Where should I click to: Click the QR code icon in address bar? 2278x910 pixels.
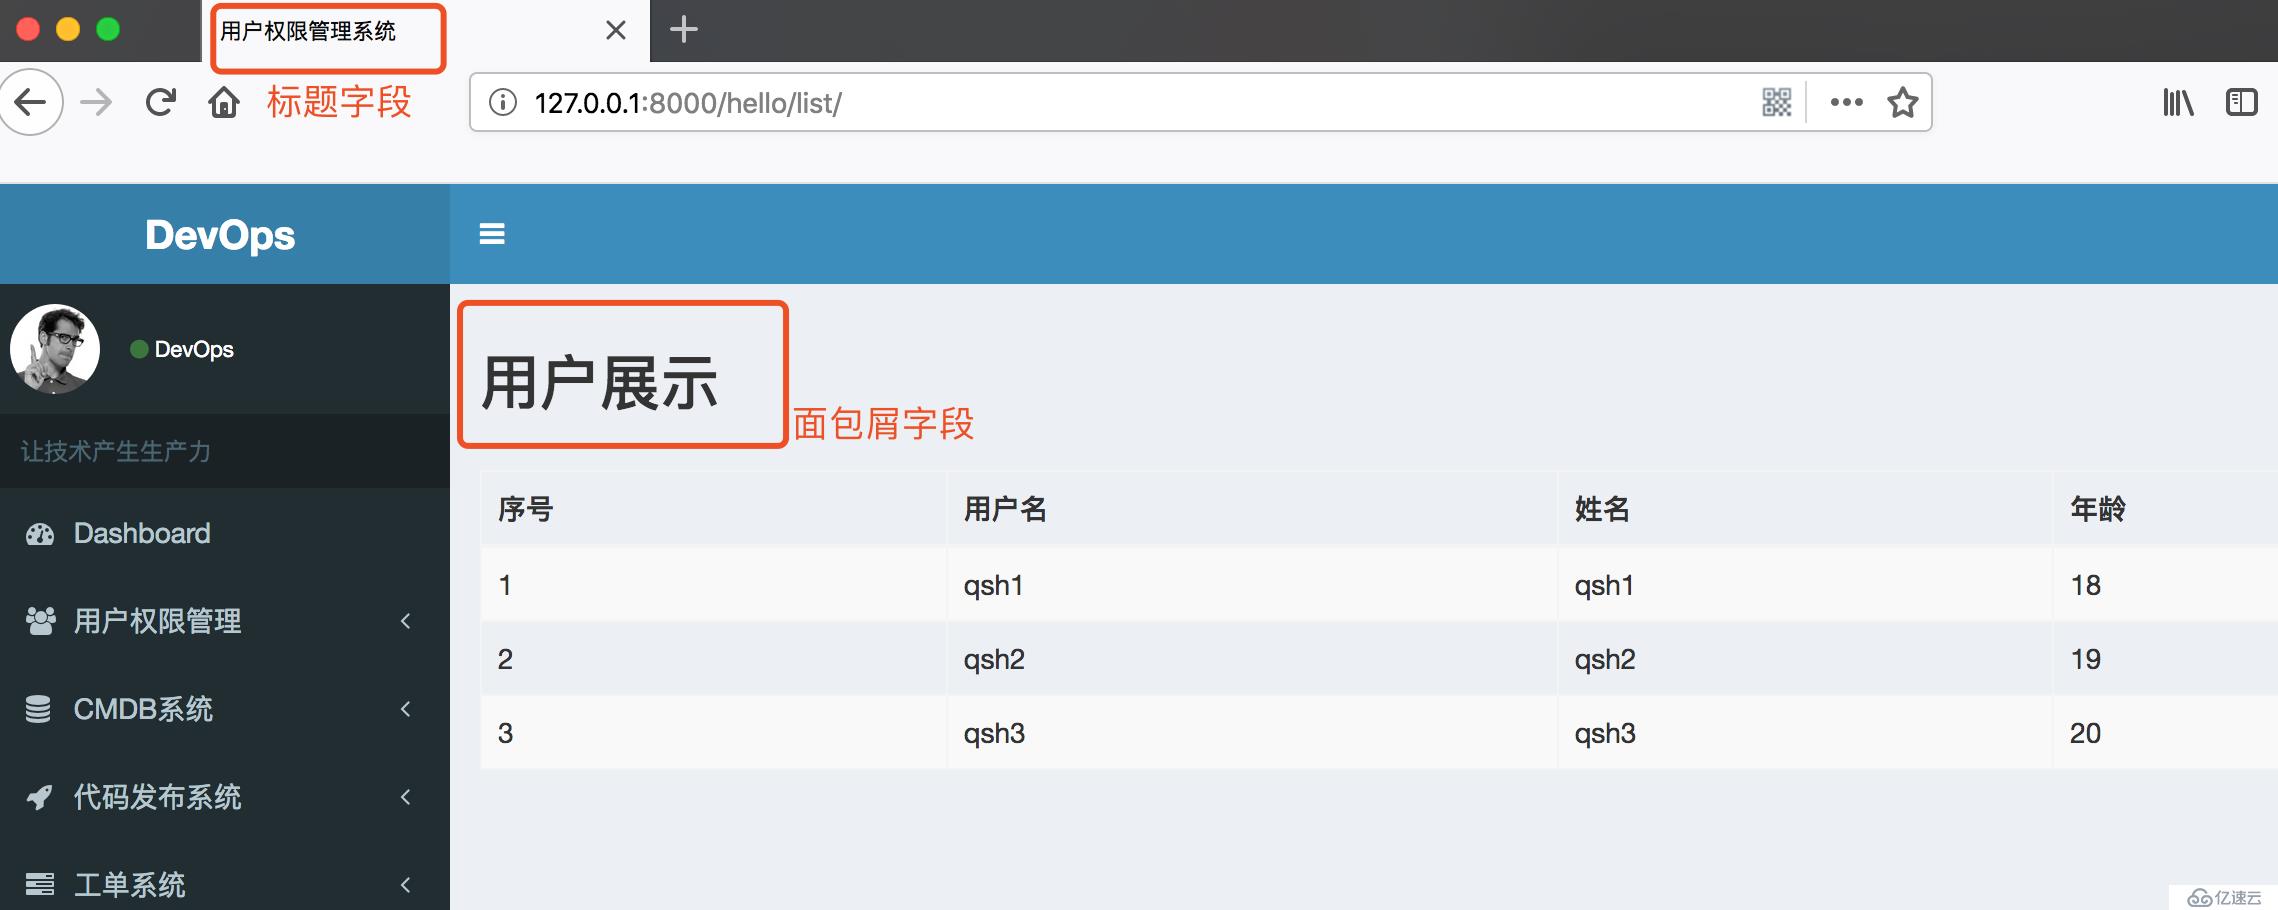click(x=1776, y=102)
